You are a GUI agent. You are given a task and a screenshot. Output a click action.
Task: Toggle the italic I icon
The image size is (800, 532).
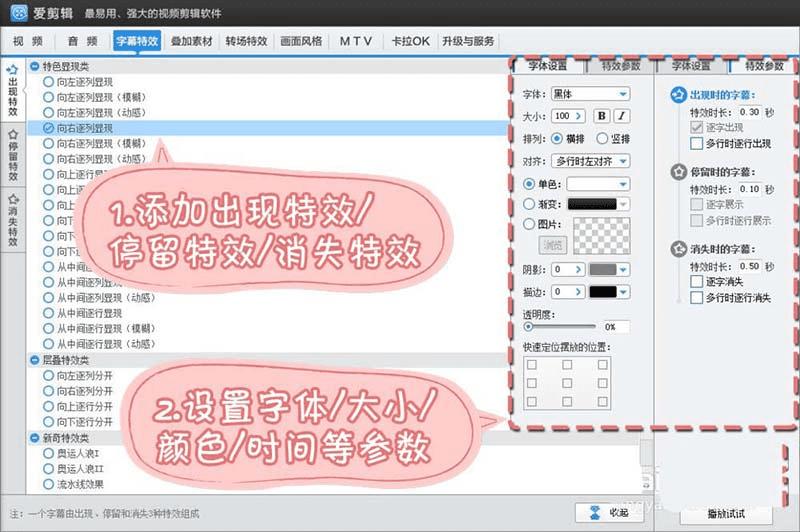621,116
